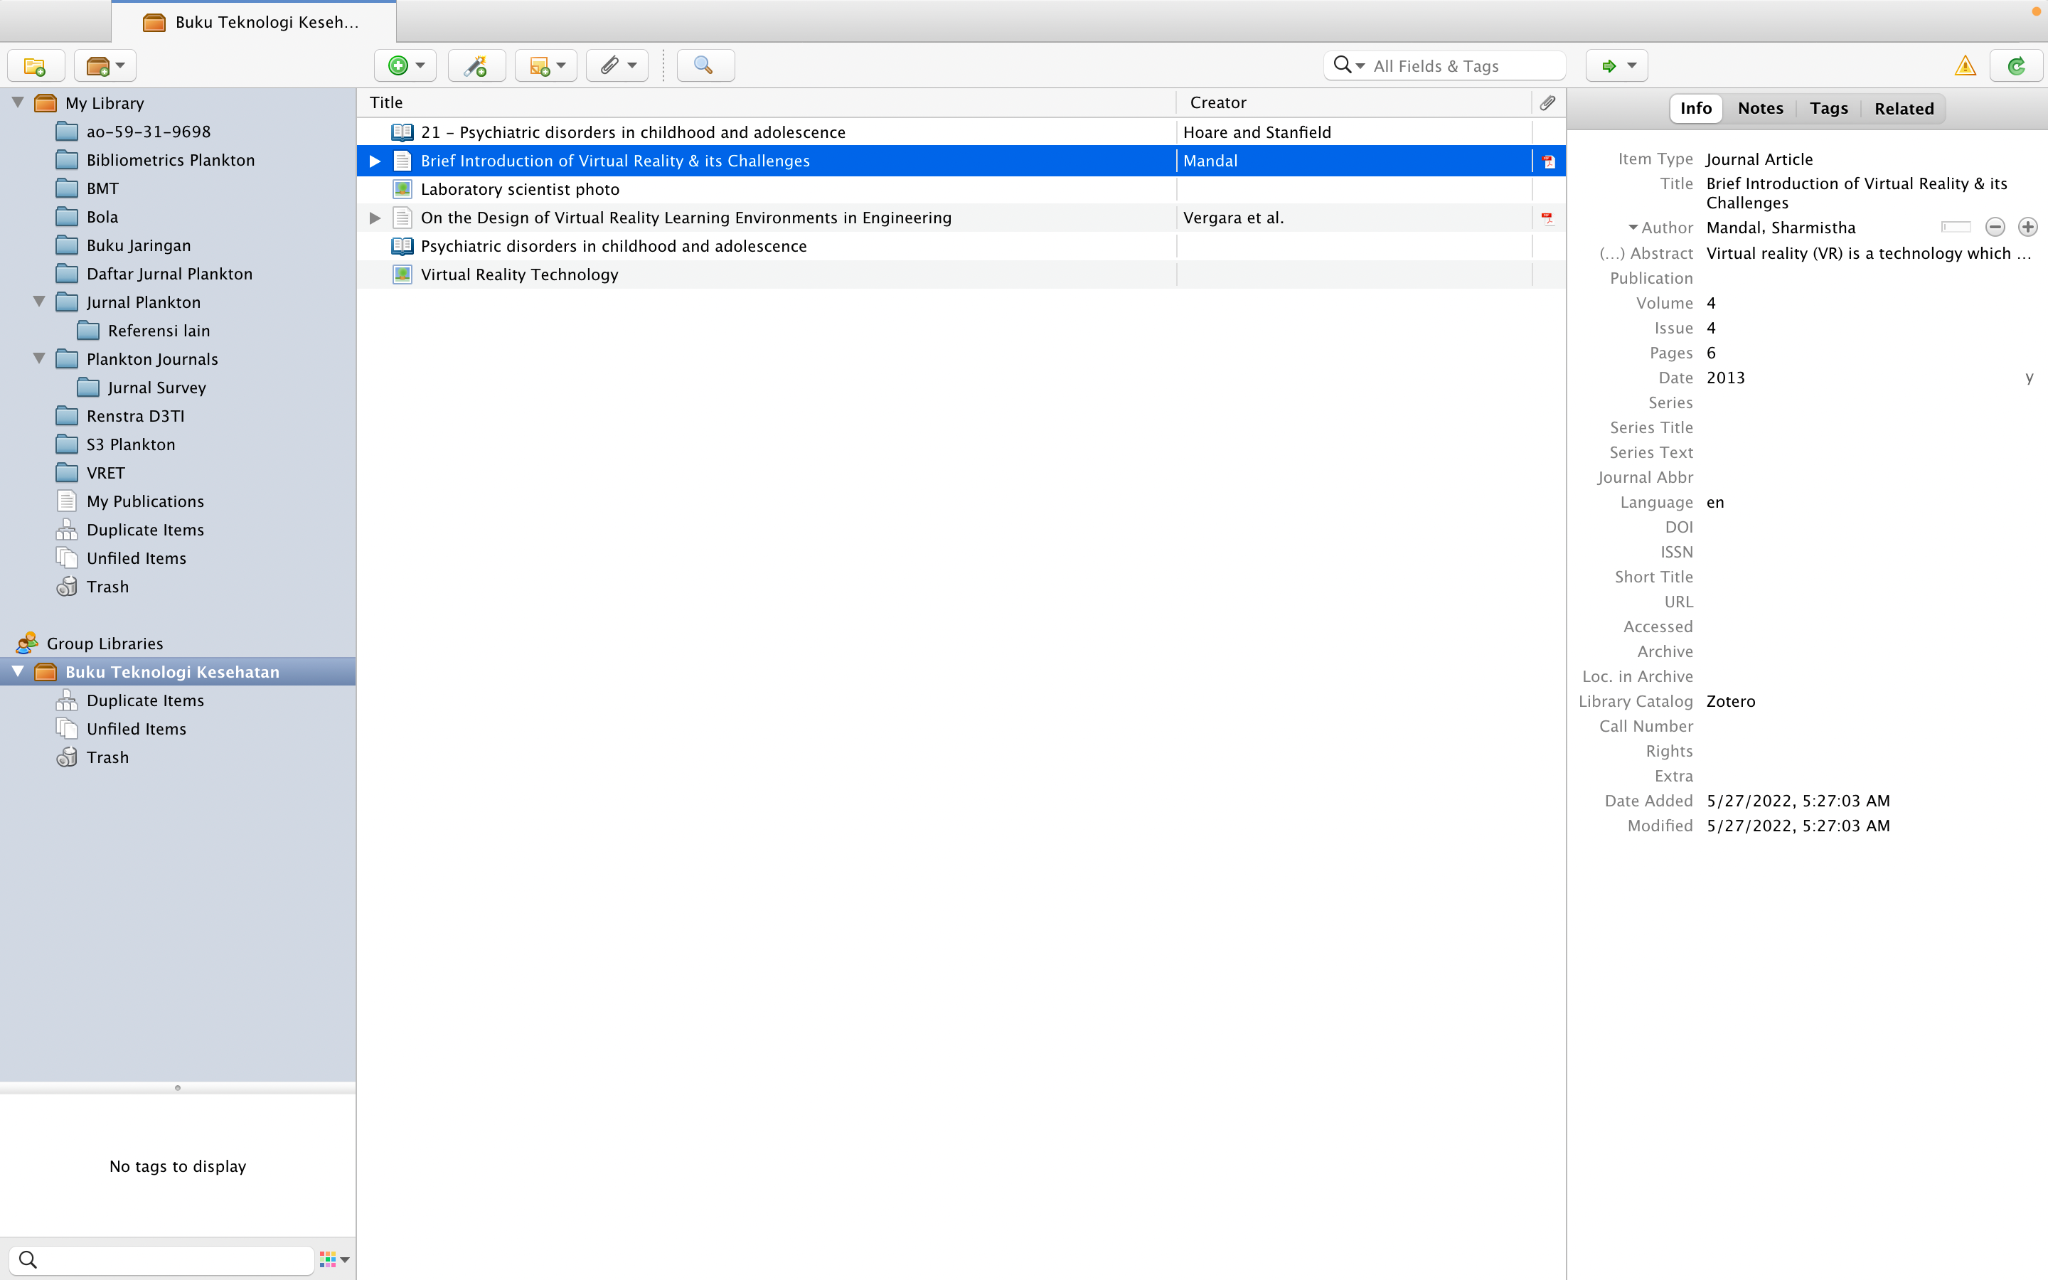
Task: Collapse the Jurnal Plankton collection
Action: tap(39, 301)
